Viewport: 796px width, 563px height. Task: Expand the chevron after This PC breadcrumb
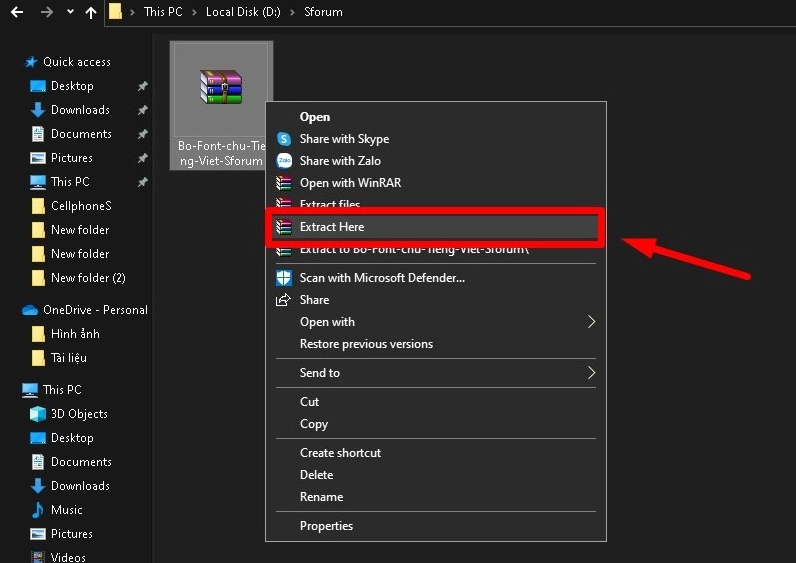click(194, 12)
